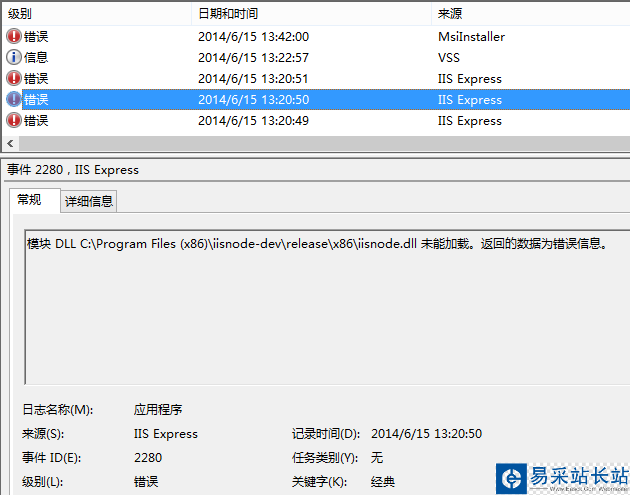
Task: Click the IIS Express value next to 来源(S)
Action: 166,434
